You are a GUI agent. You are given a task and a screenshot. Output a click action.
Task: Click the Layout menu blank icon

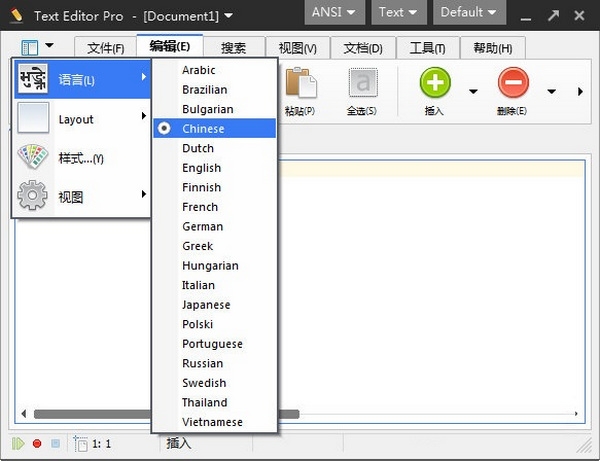pos(33,118)
